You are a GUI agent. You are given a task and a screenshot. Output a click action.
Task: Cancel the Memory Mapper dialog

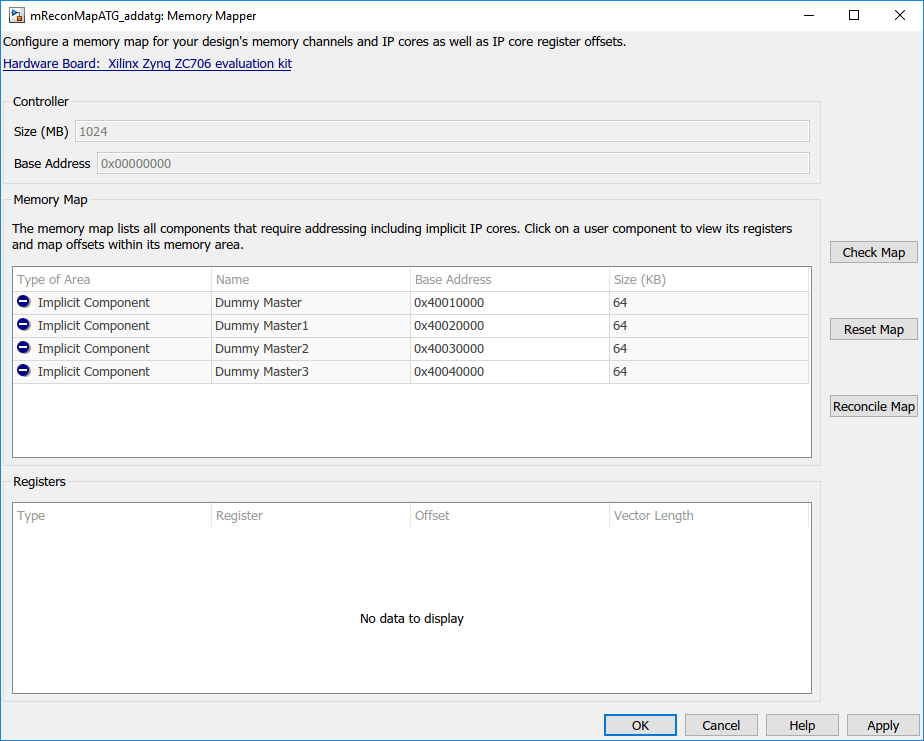click(x=721, y=726)
